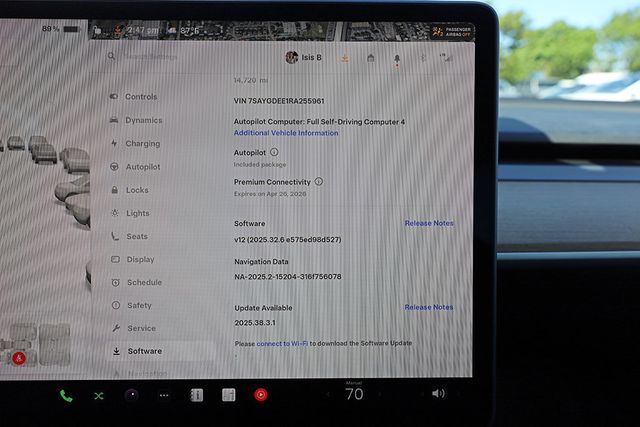The width and height of the screenshot is (640, 427).
Task: Open the notifications bell icon
Action: pyautogui.click(x=397, y=58)
